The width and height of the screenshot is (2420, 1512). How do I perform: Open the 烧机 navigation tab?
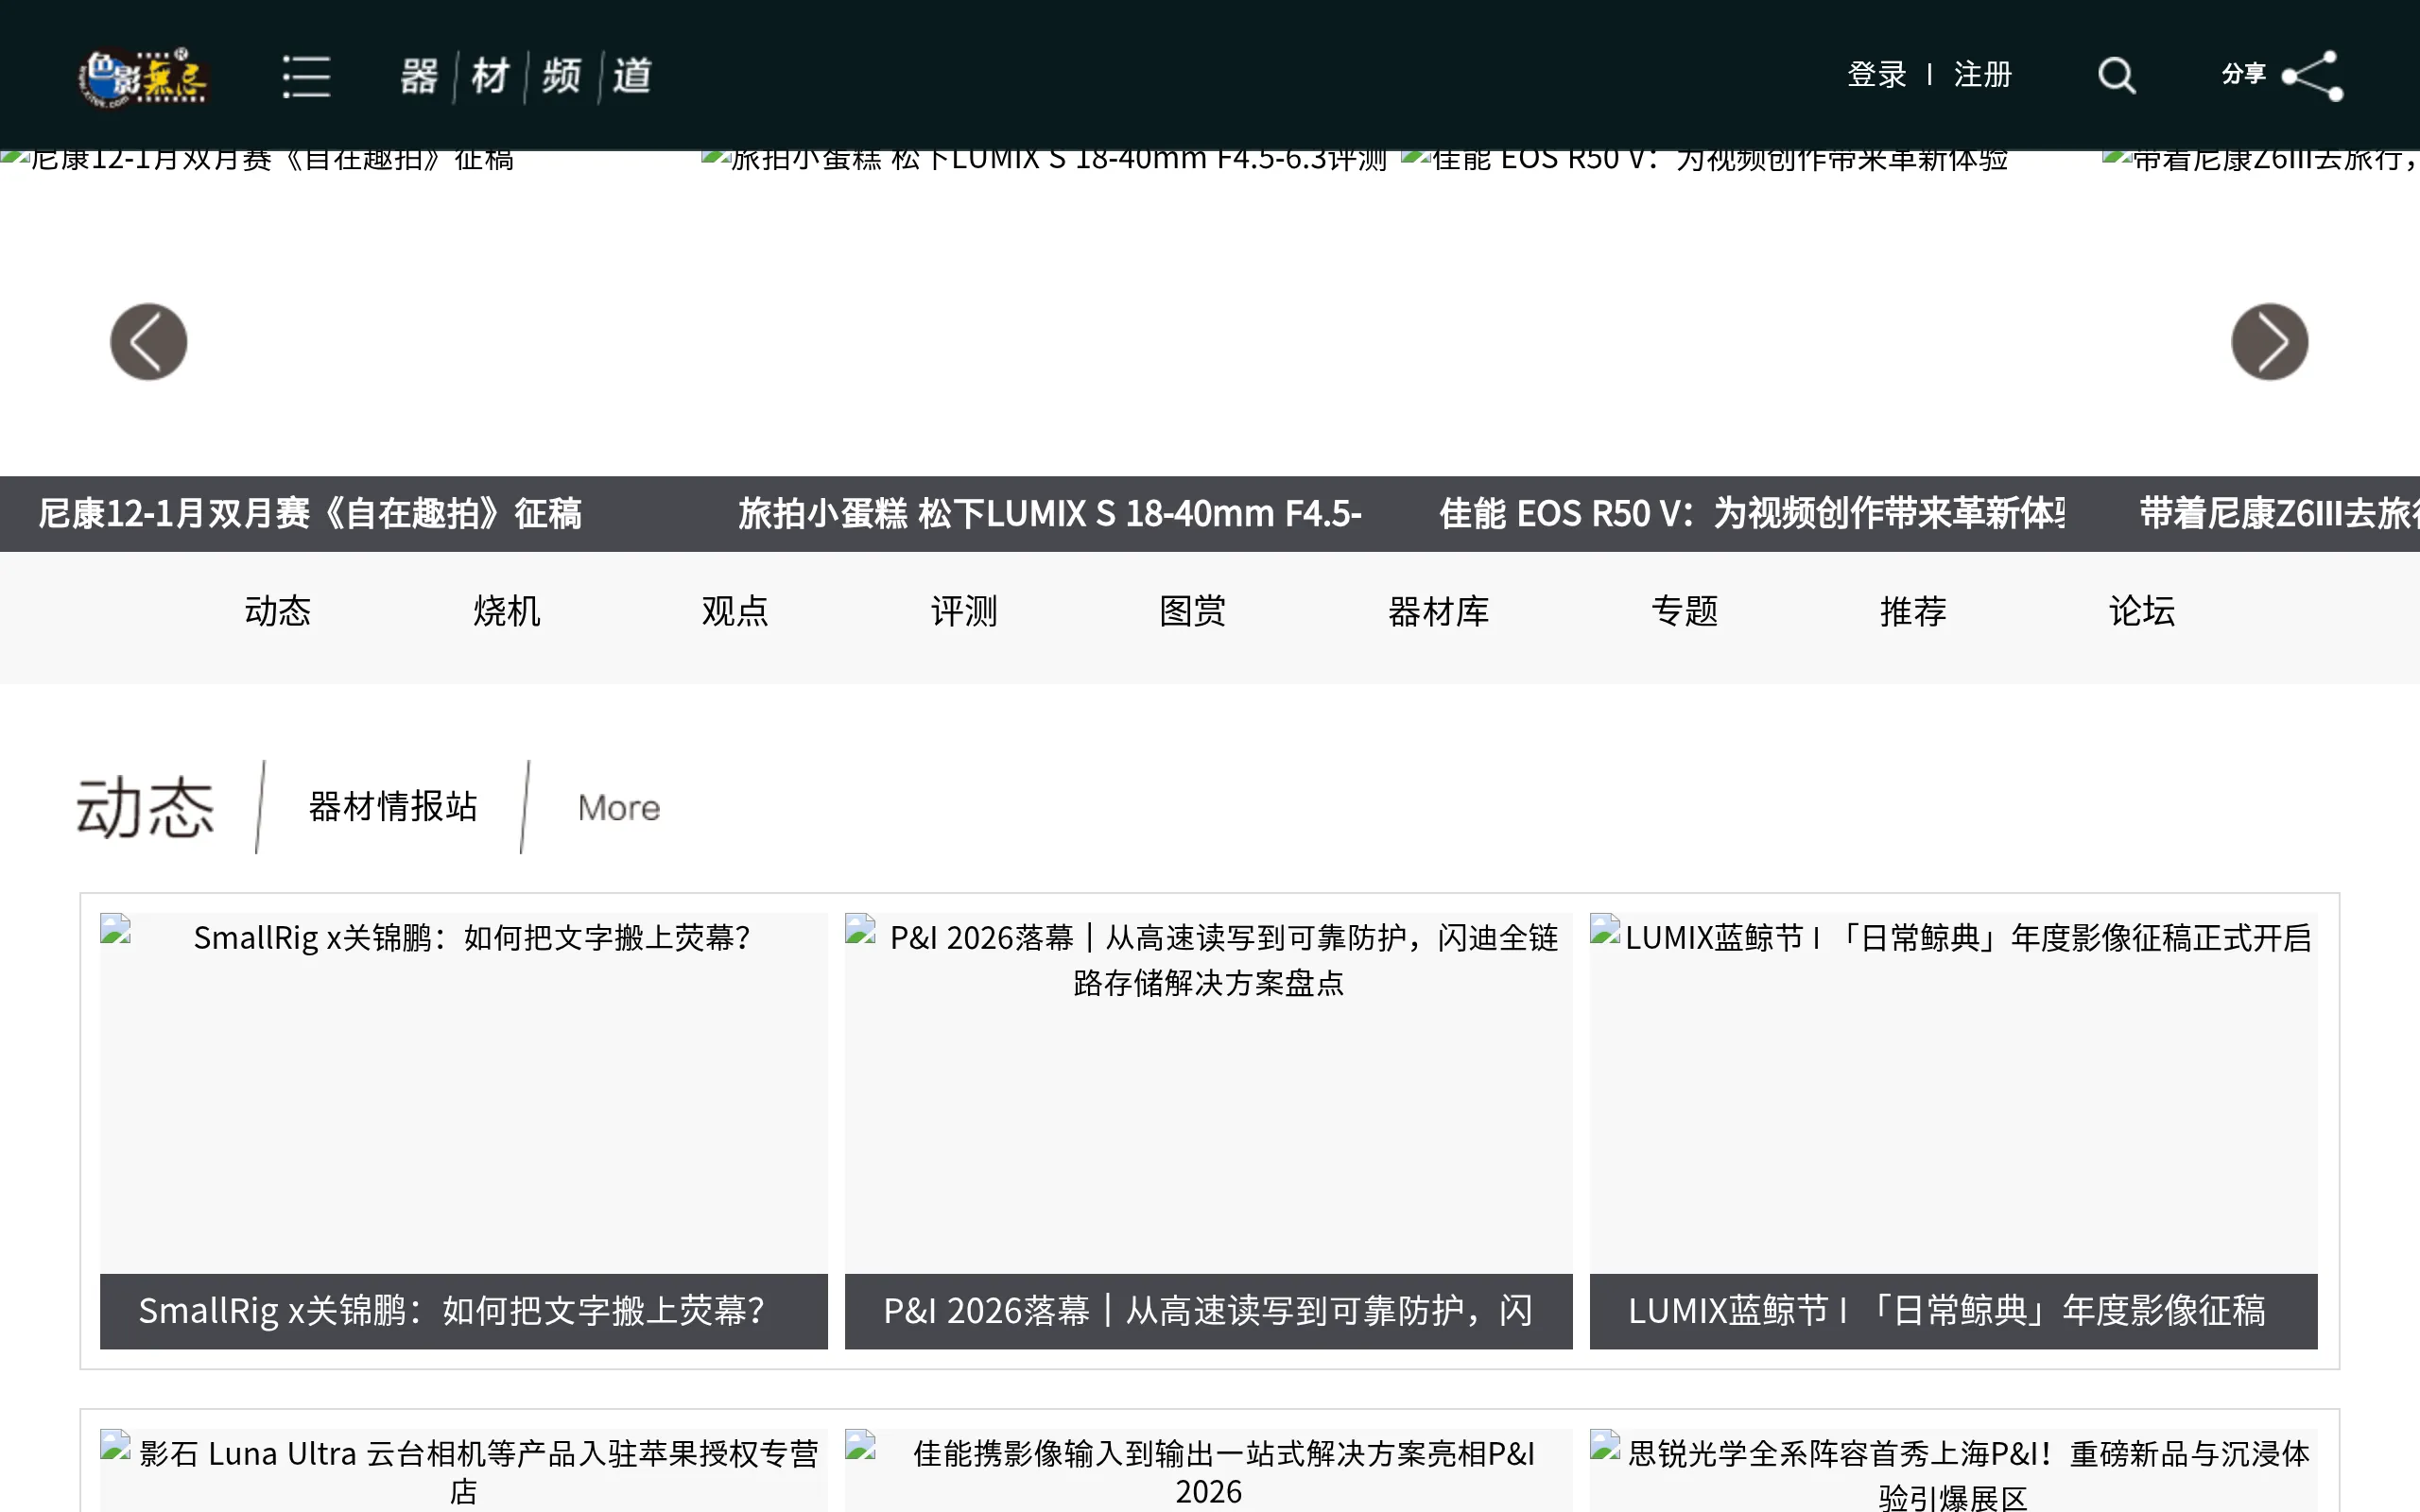[506, 611]
